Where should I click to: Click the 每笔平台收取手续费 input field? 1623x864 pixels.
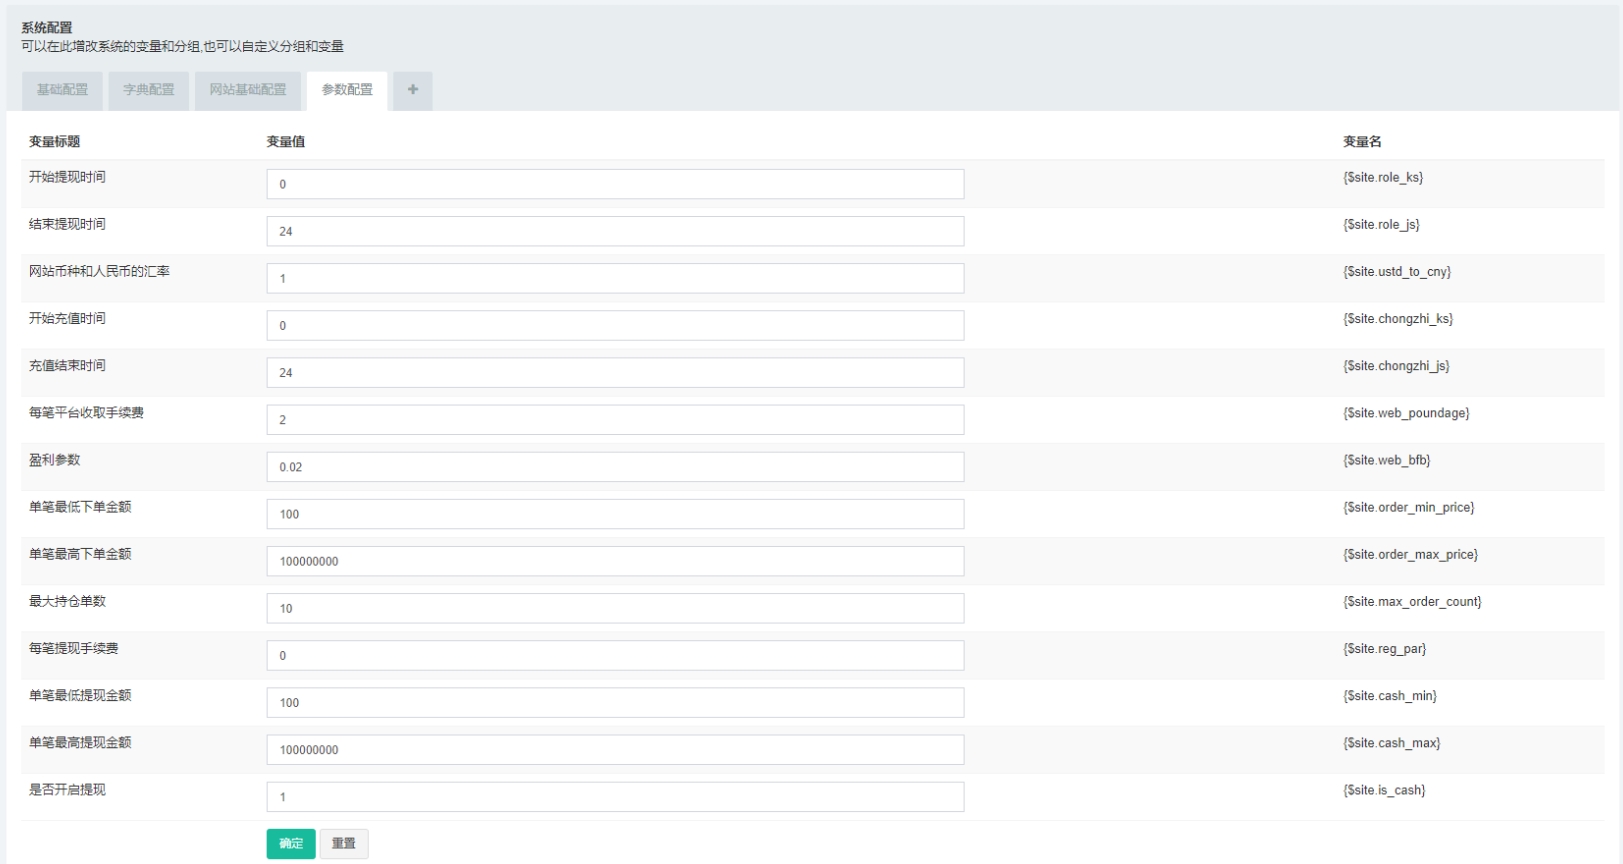[615, 420]
